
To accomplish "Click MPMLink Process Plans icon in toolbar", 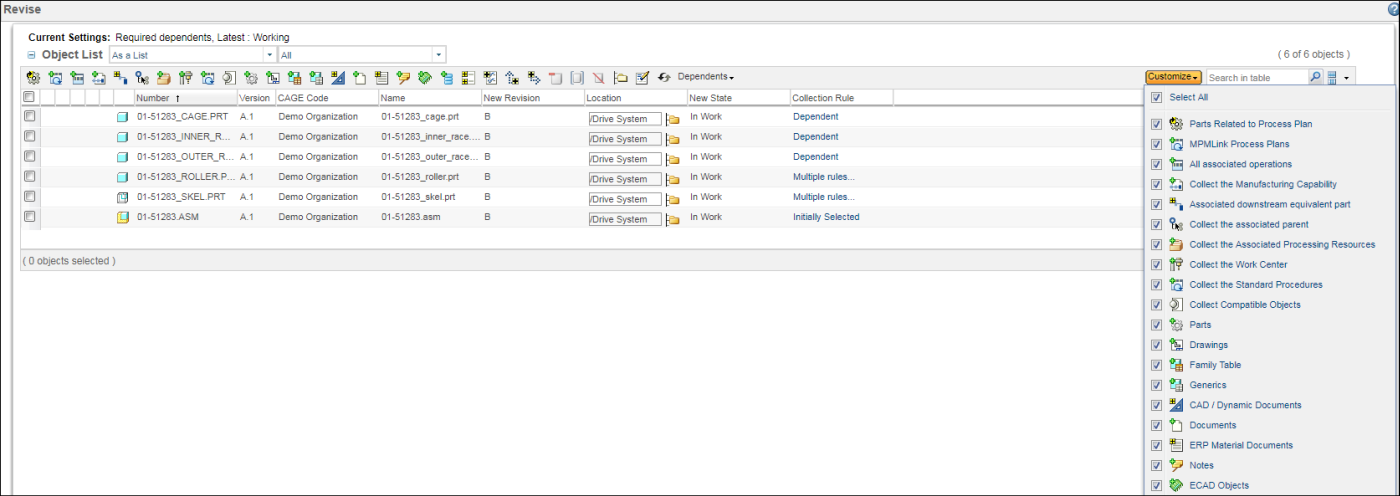I will click(55, 77).
